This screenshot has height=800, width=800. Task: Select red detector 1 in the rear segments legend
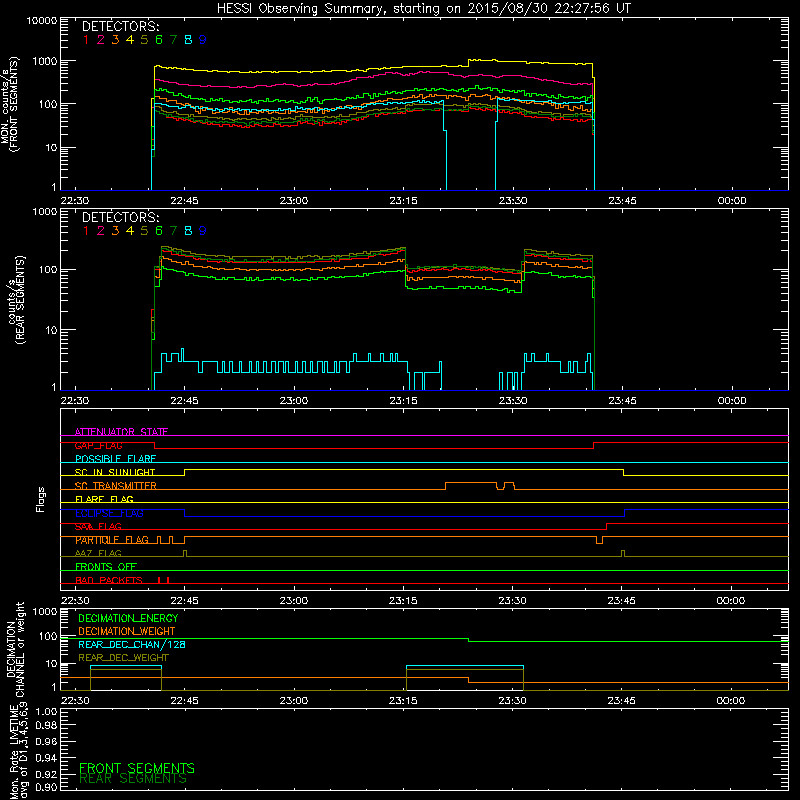click(86, 231)
